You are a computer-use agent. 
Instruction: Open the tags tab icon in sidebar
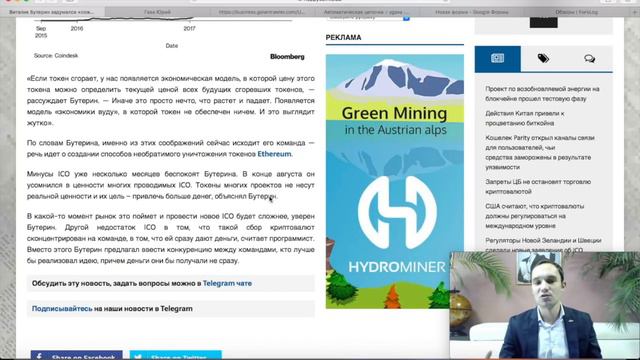point(543,58)
